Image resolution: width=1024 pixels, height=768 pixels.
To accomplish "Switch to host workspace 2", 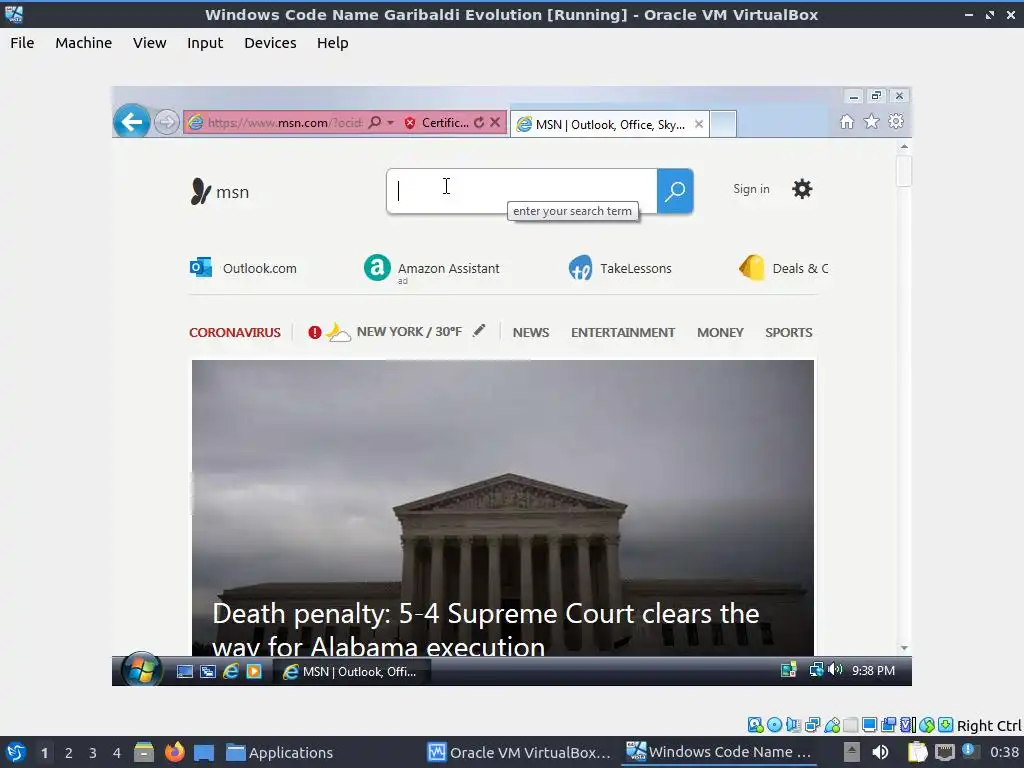I will 69,753.
